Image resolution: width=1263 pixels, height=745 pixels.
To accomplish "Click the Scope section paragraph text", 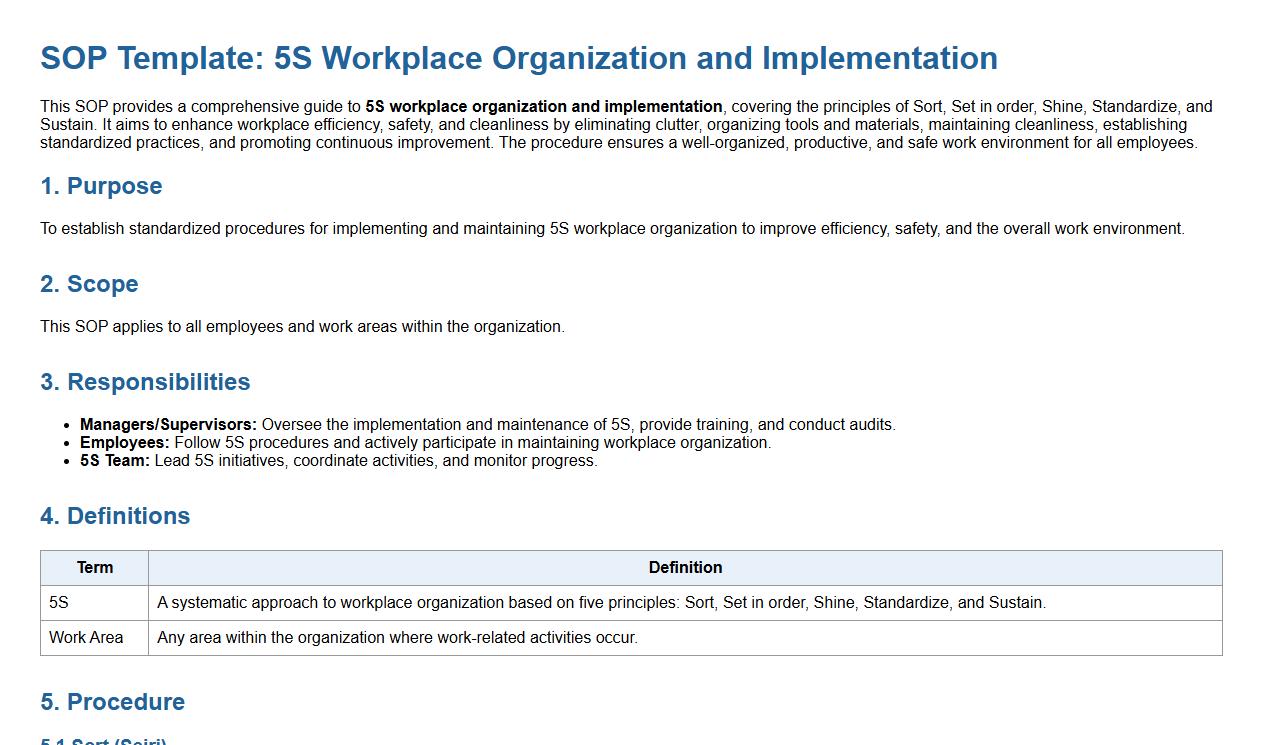I will [x=302, y=327].
